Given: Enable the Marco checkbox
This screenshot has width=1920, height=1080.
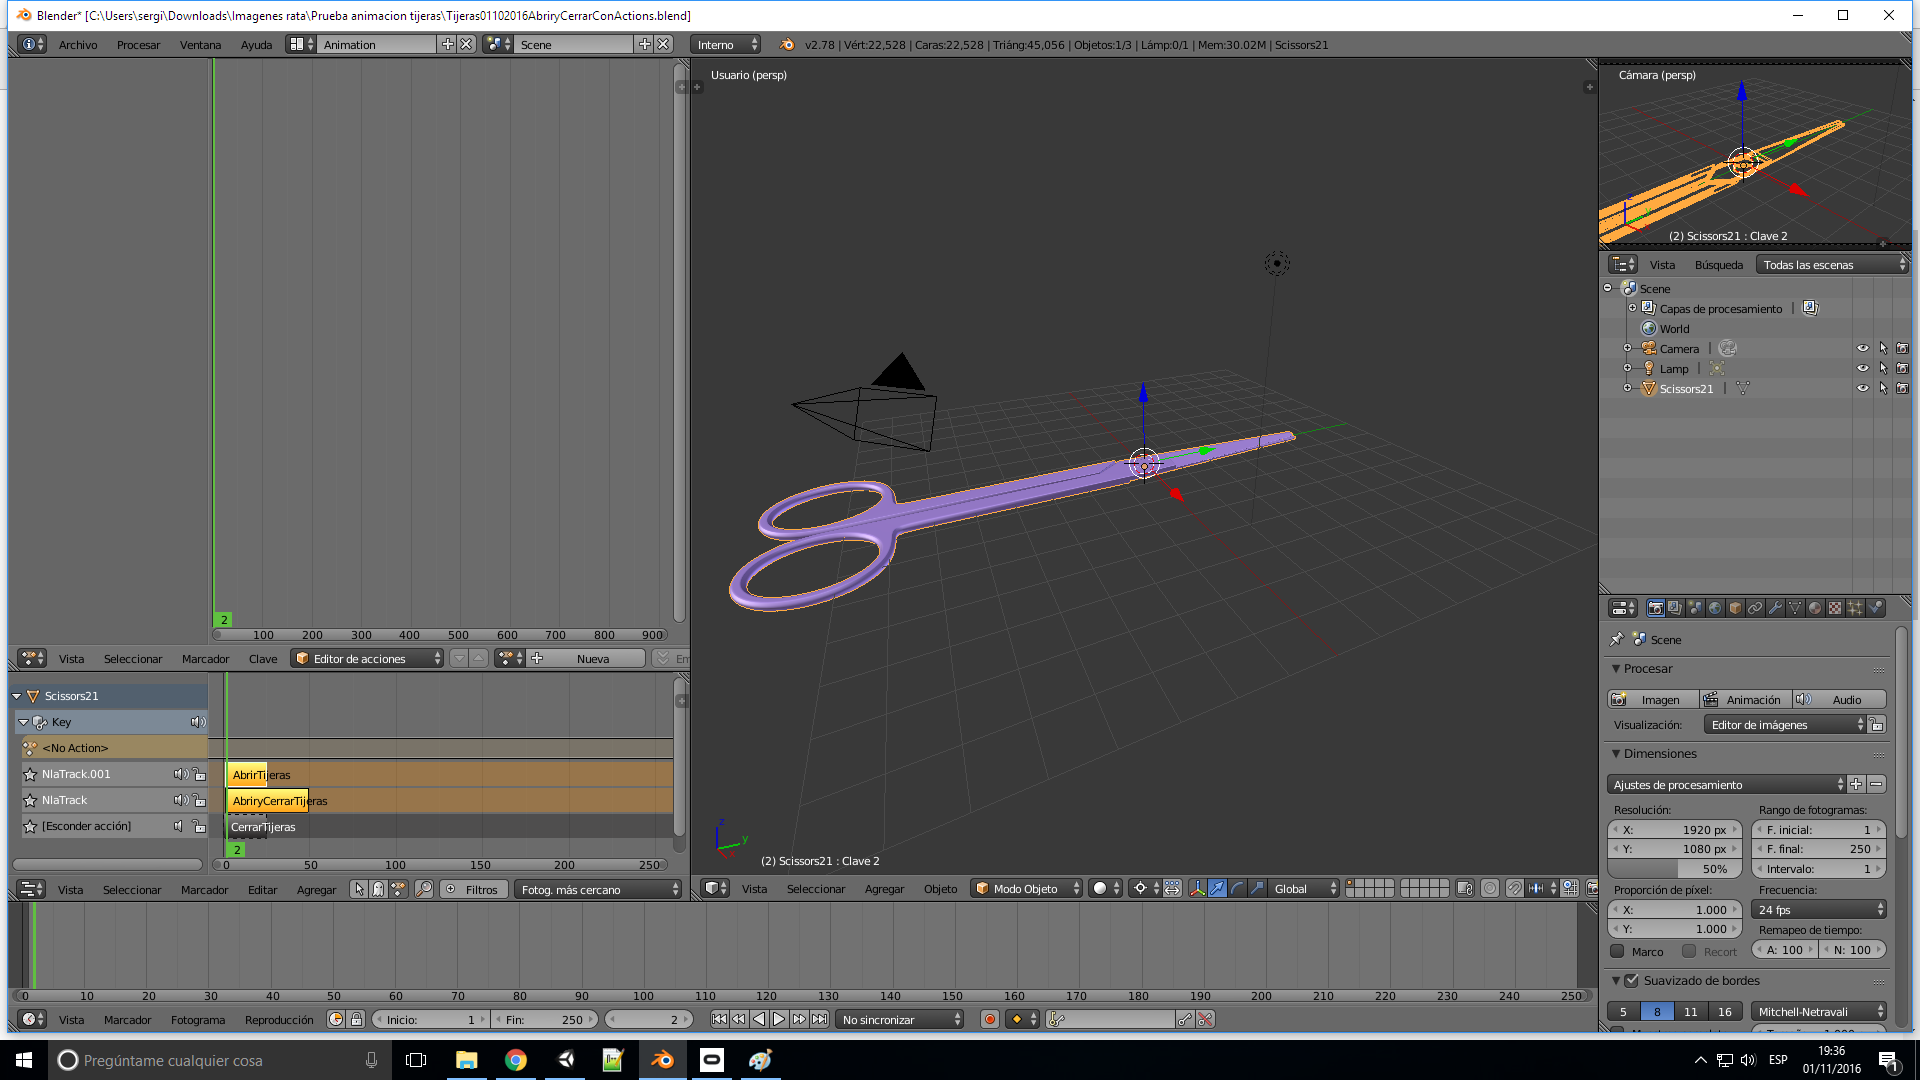Looking at the screenshot, I should tap(1617, 951).
